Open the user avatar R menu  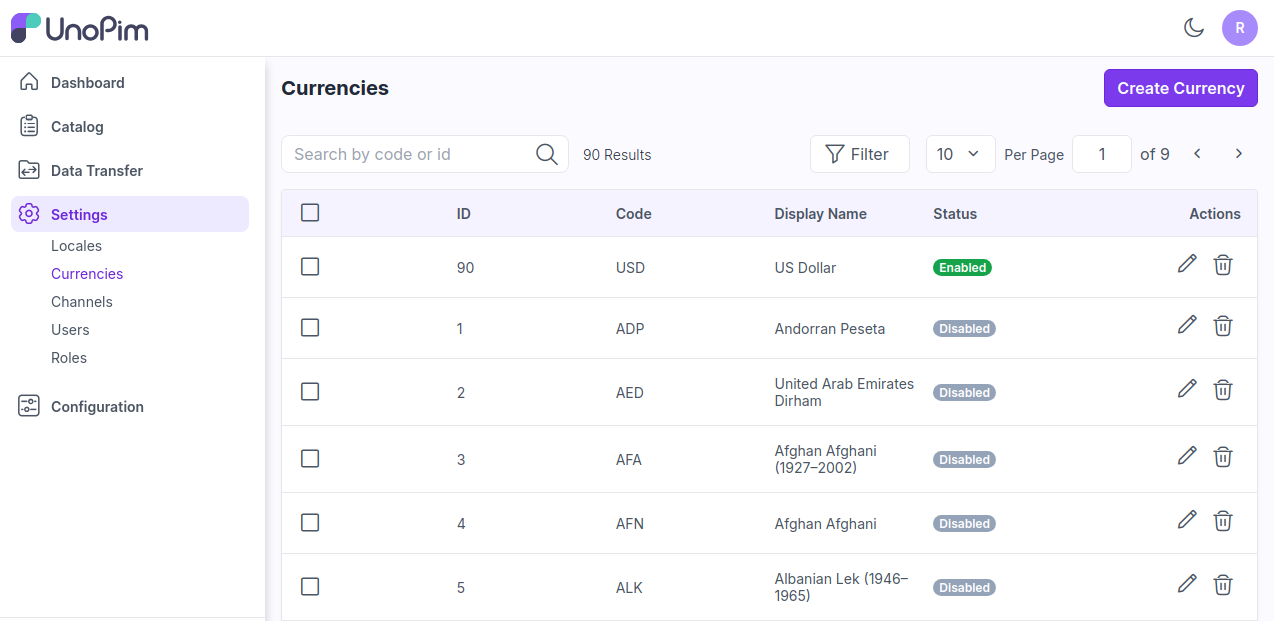1239,28
